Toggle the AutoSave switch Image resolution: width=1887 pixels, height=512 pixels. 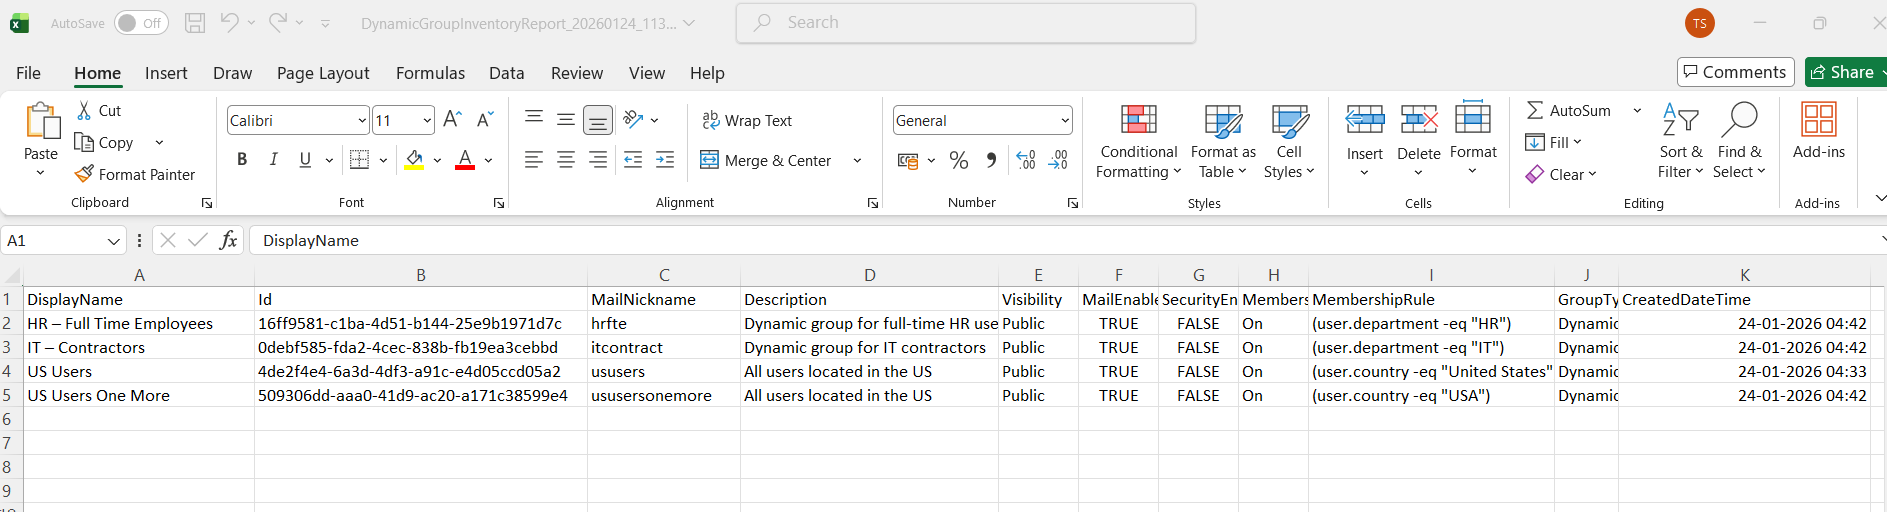click(141, 23)
